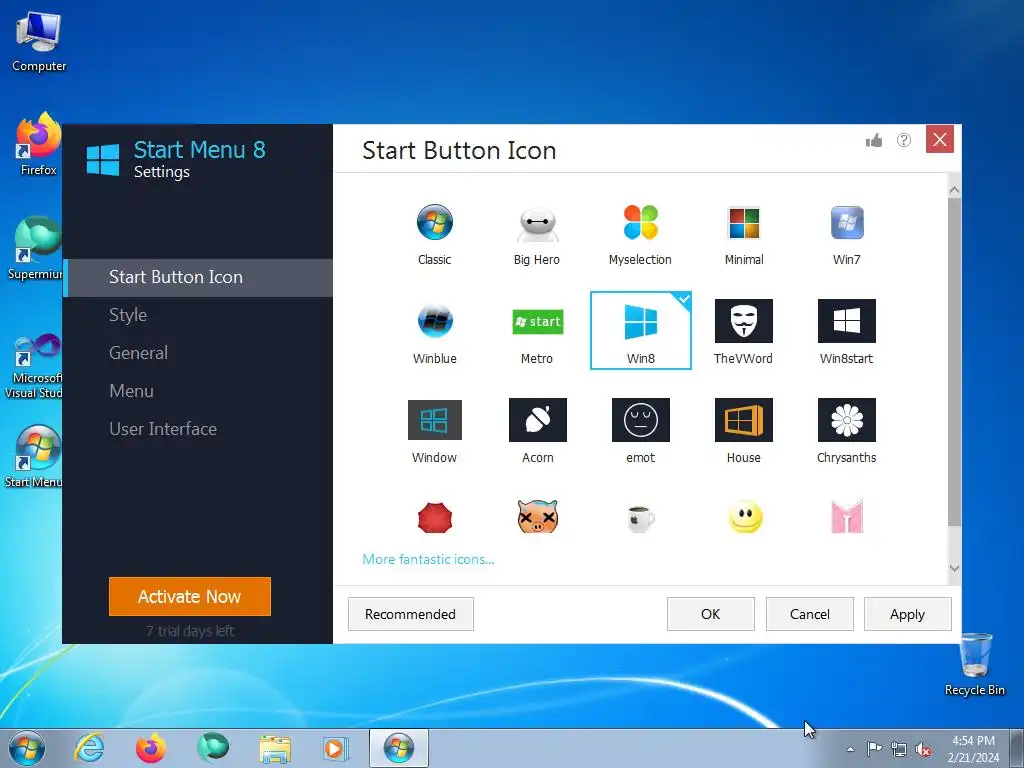Screen dimensions: 1024x768
Task: Choose the Acorn start icon
Action: tap(537, 431)
